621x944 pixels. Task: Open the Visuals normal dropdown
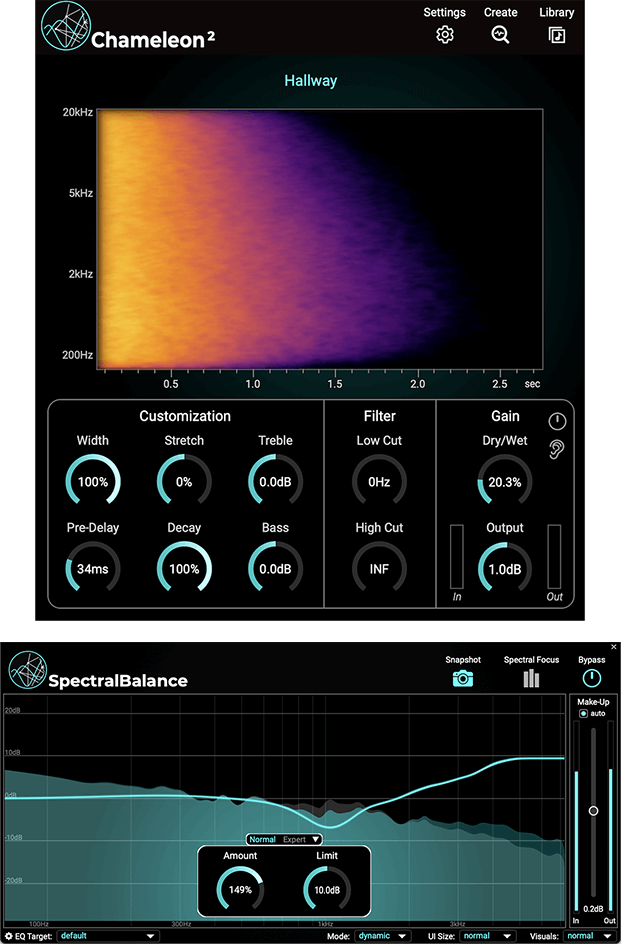(x=588, y=936)
